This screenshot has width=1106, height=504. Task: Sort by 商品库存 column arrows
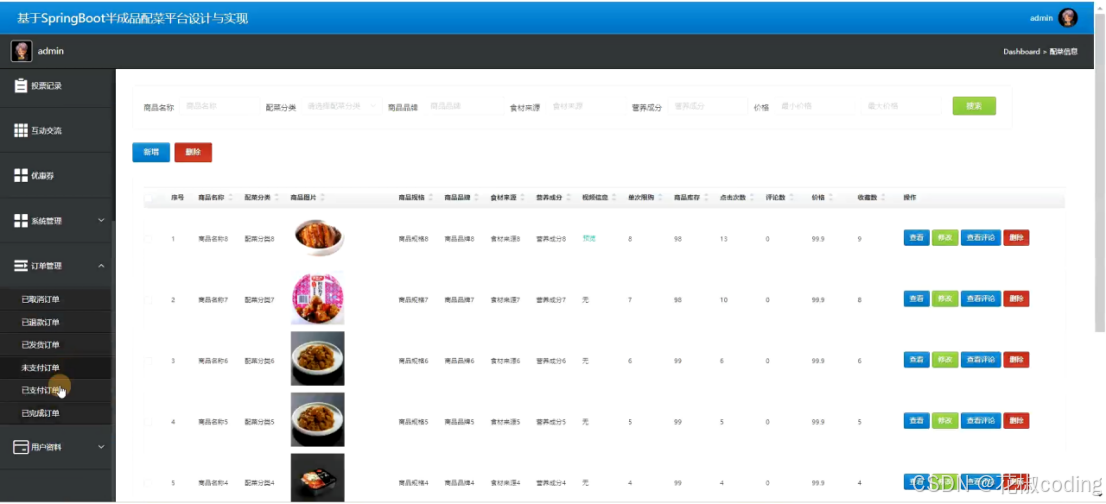click(706, 198)
